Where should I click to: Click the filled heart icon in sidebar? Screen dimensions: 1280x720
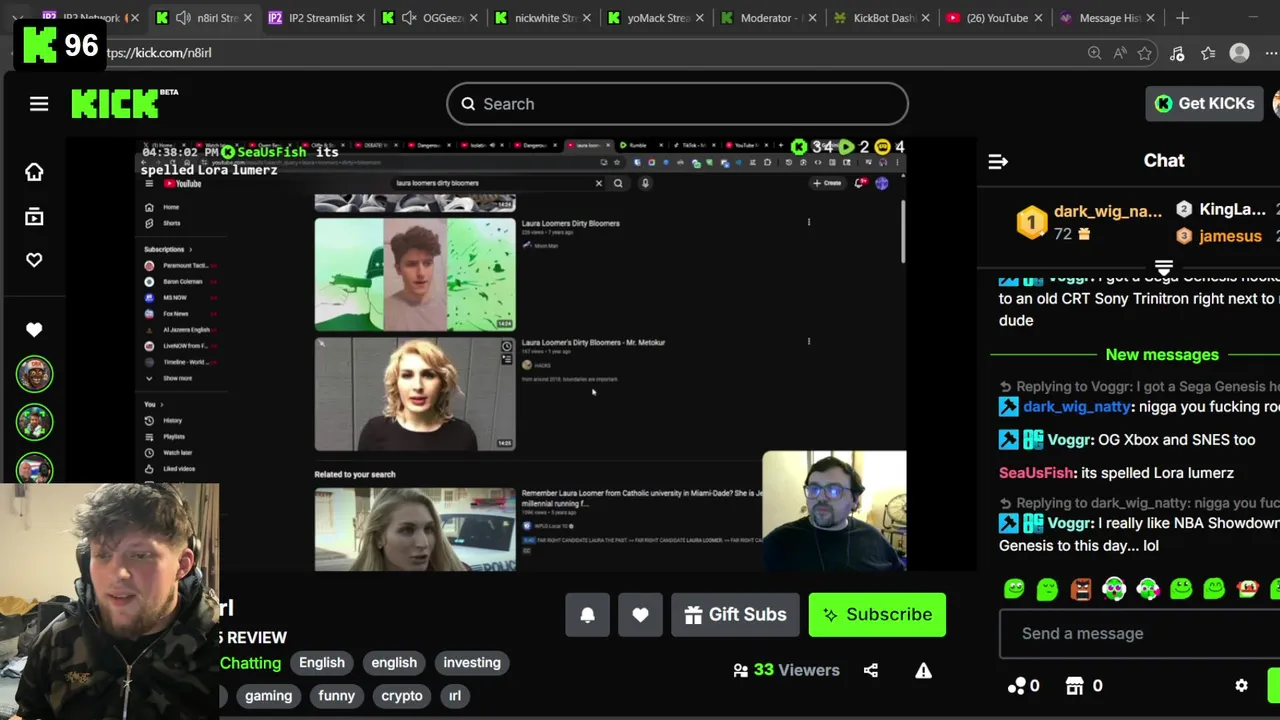click(34, 330)
